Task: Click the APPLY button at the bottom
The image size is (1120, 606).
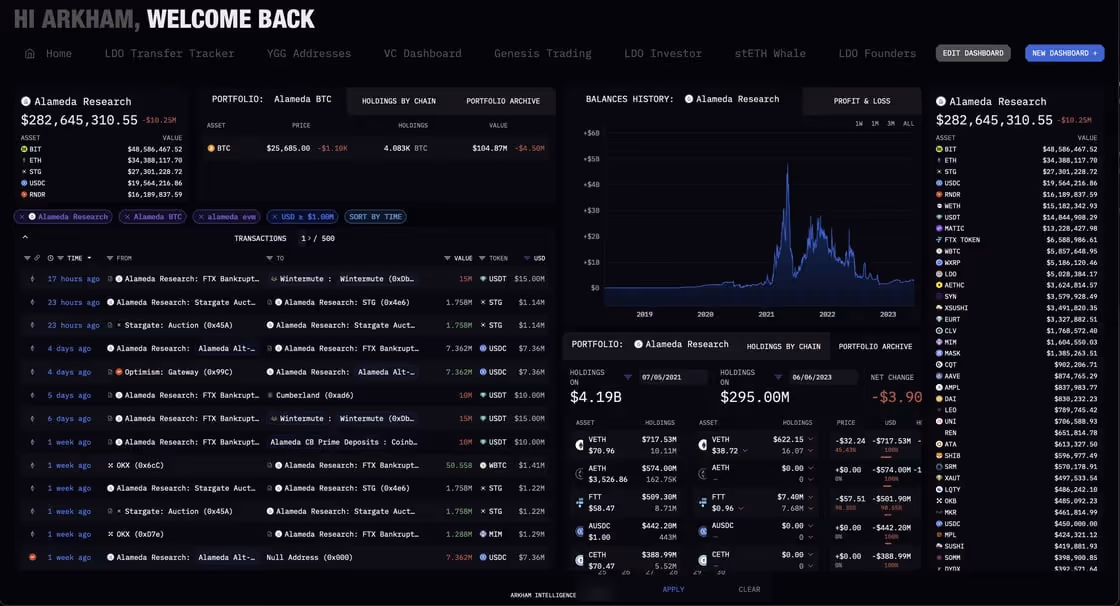Action: click(x=673, y=589)
